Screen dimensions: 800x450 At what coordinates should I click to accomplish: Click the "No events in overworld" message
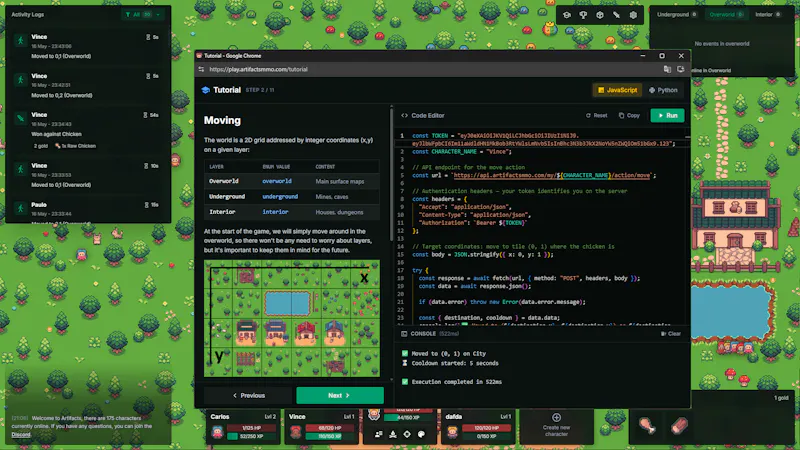pos(722,44)
